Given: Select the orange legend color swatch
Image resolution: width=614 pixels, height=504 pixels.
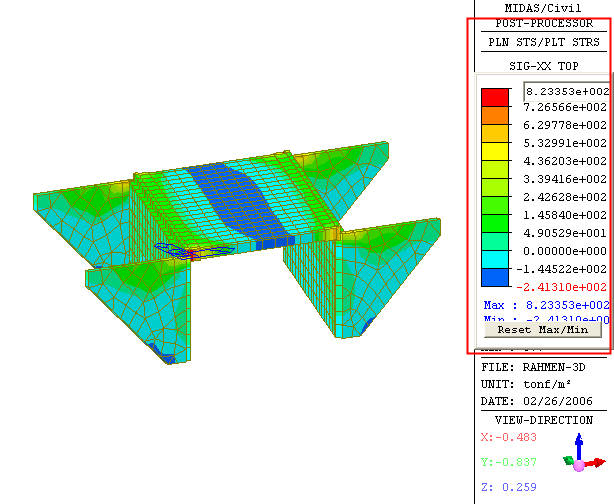Looking at the screenshot, I should pyautogui.click(x=494, y=116).
